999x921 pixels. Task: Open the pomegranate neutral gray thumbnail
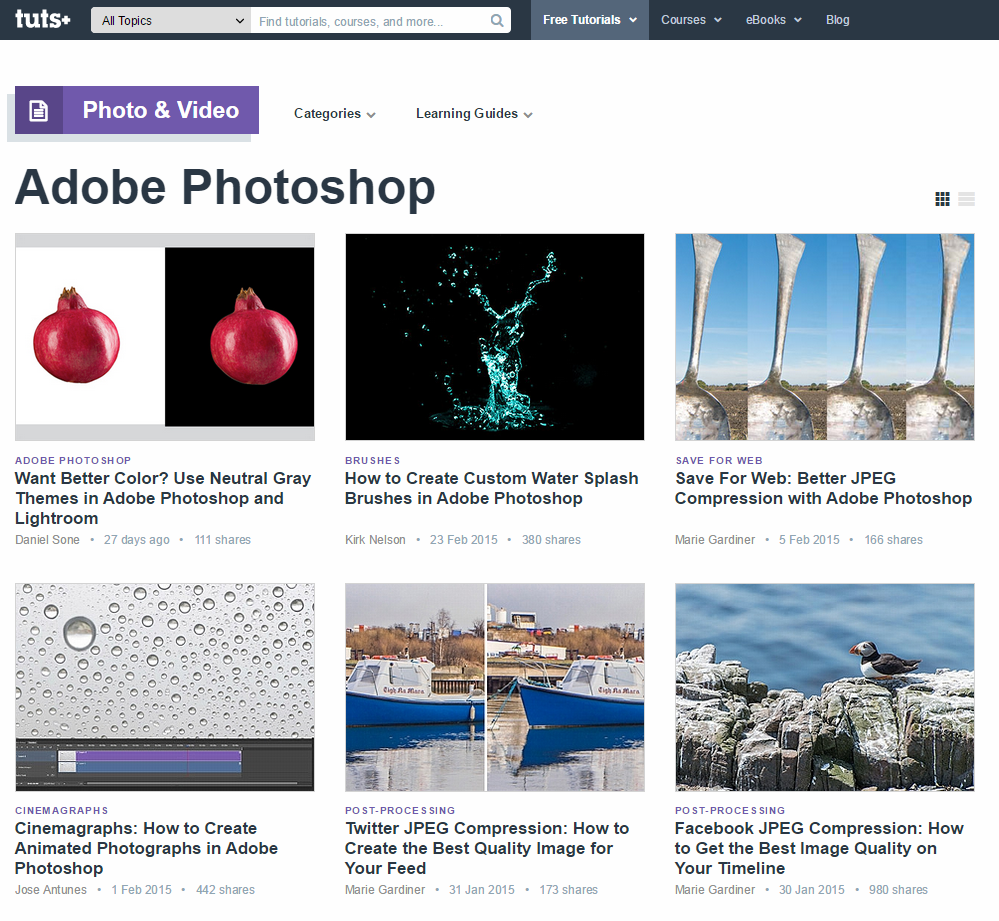tap(165, 337)
